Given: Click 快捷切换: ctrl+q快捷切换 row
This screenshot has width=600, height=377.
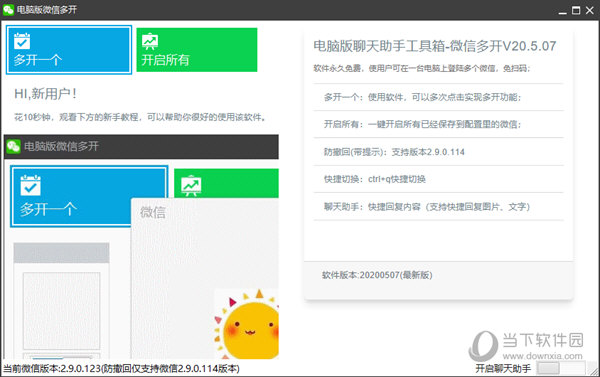Looking at the screenshot, I should (438, 179).
